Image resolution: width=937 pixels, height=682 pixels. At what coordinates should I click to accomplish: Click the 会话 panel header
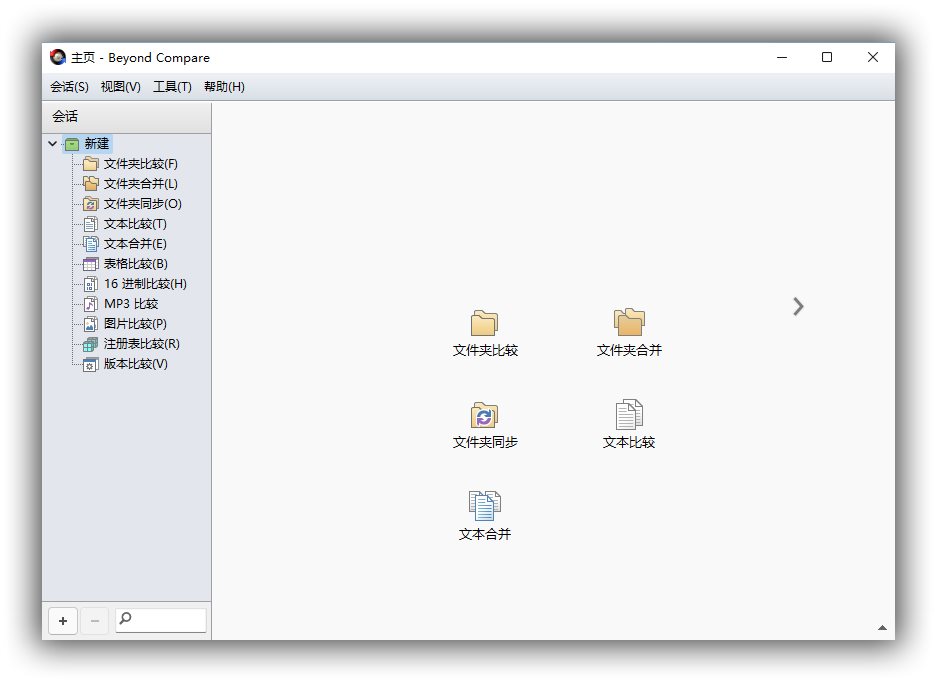[127, 117]
